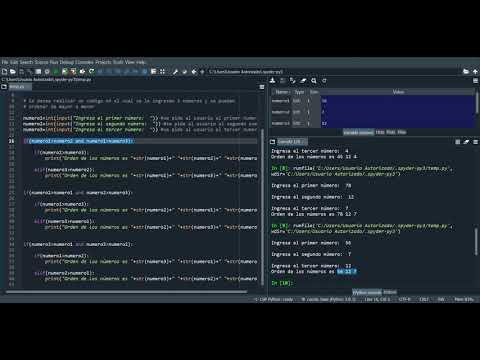Run current cell icon

click(x=65, y=72)
